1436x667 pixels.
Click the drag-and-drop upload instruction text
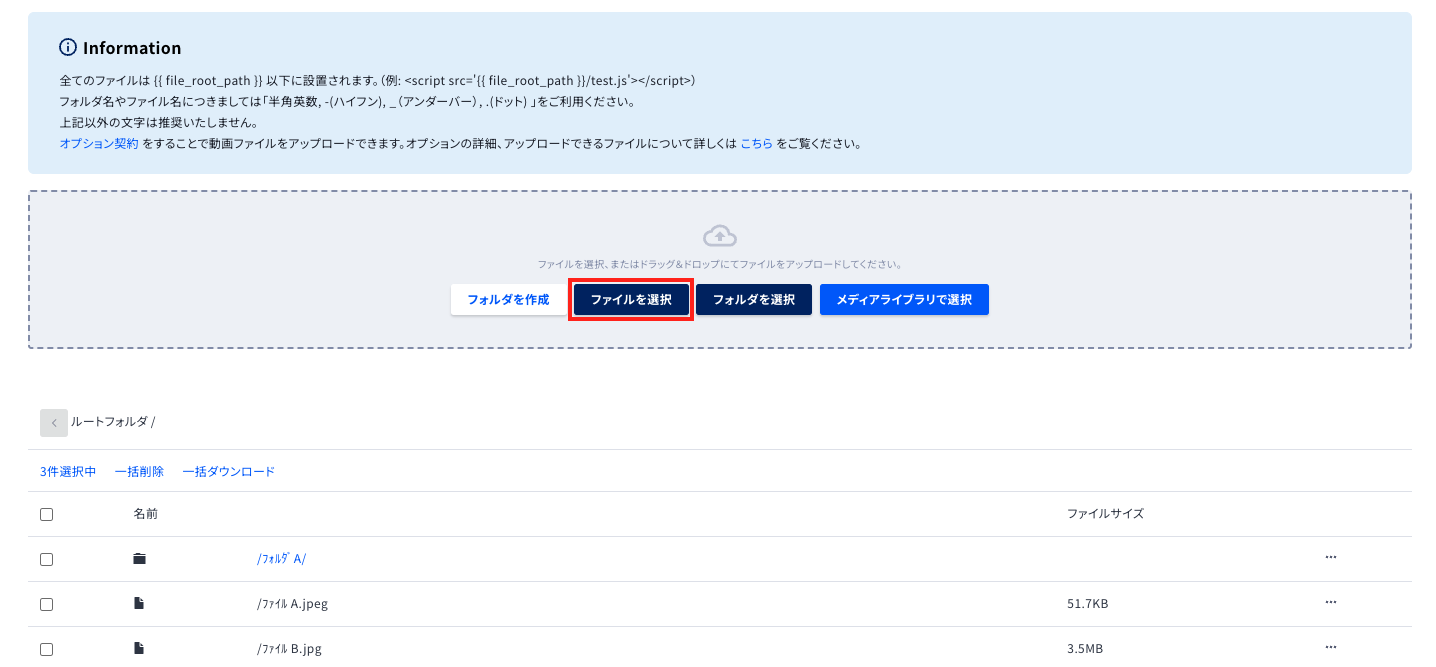point(720,265)
